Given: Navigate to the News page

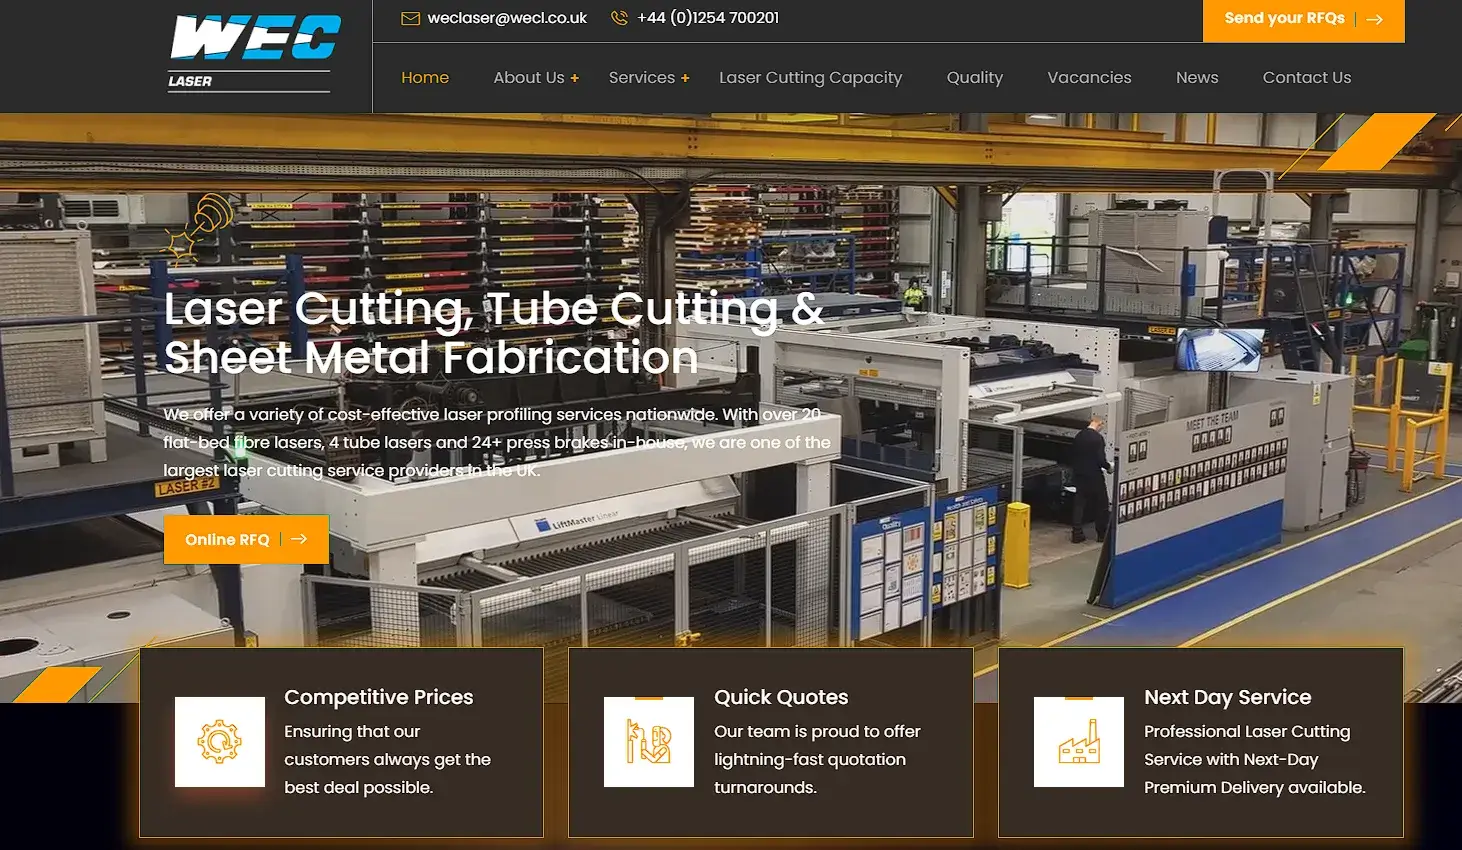Looking at the screenshot, I should [1197, 78].
